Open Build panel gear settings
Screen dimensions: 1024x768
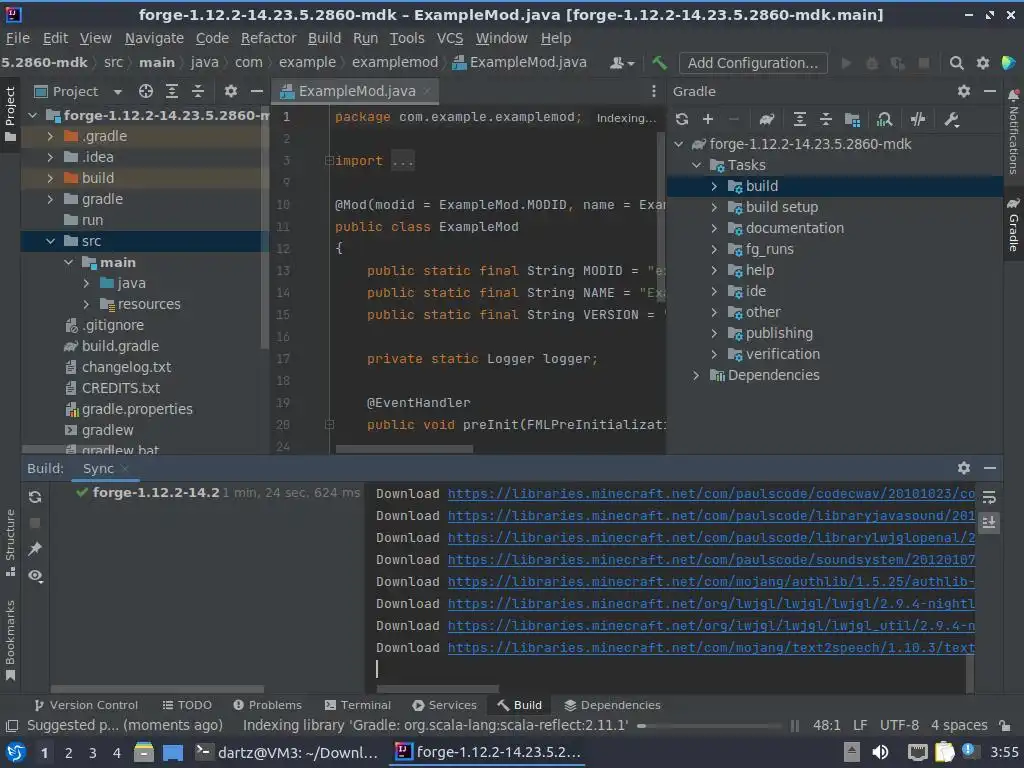[x=964, y=468]
